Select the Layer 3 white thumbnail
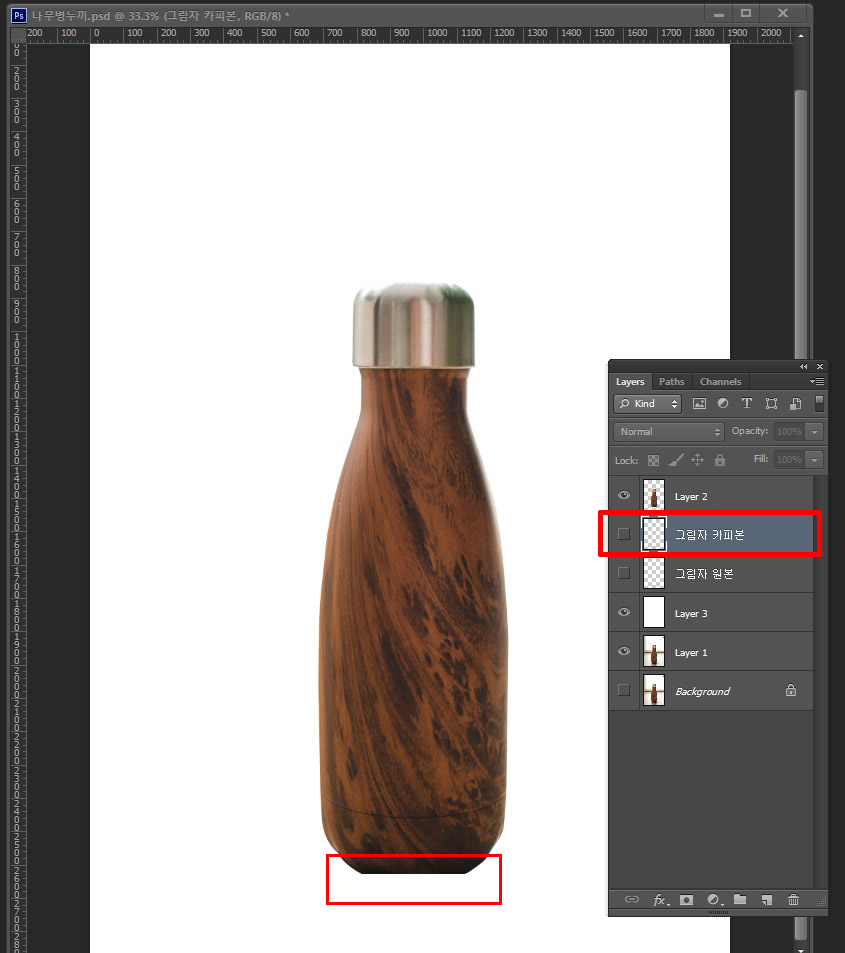 pyautogui.click(x=654, y=612)
